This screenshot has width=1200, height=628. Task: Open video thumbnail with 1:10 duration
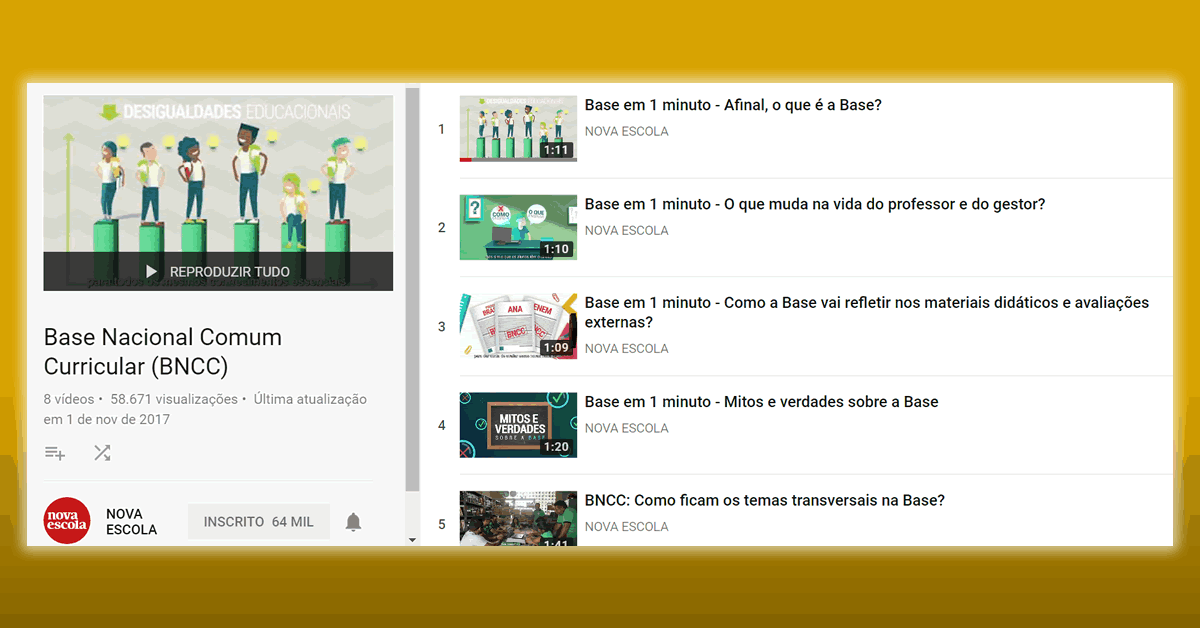[518, 227]
